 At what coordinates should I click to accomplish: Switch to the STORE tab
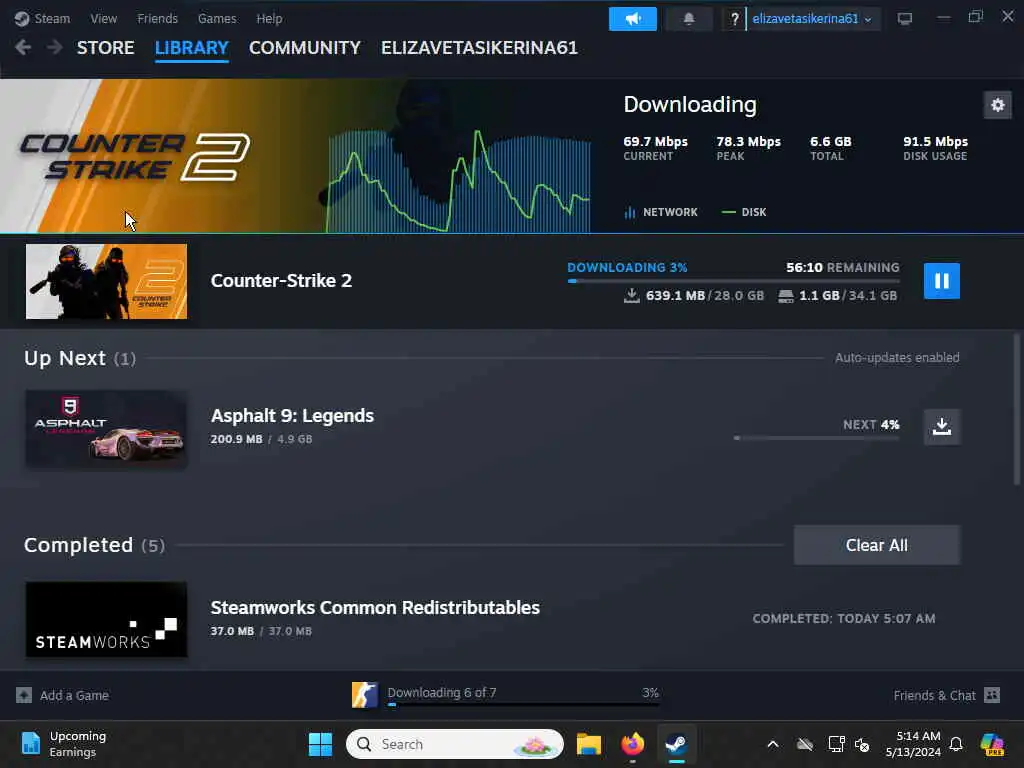click(105, 48)
